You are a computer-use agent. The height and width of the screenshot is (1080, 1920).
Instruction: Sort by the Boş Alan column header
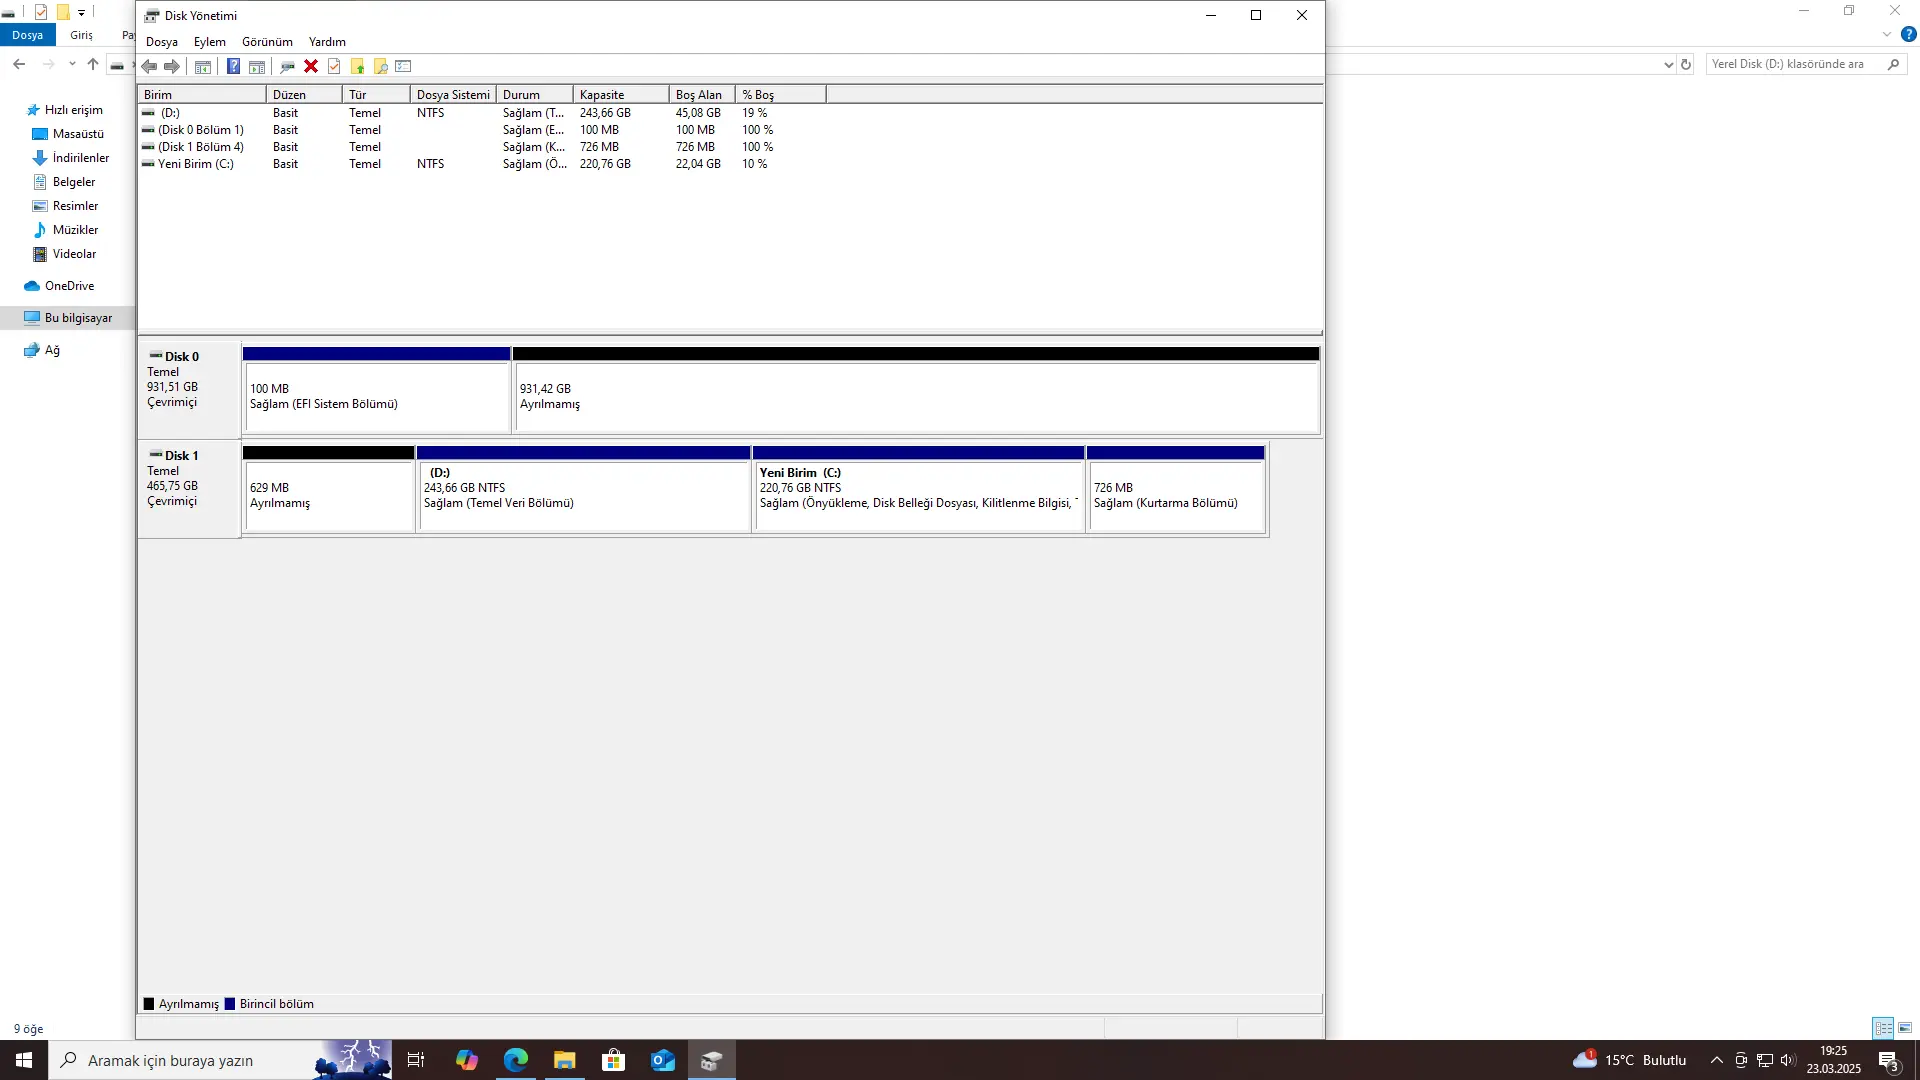pos(702,94)
